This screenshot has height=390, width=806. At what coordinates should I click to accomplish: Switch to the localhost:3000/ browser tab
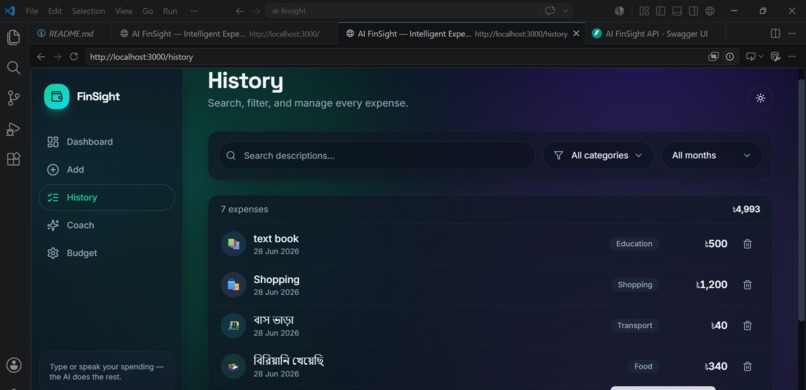(x=225, y=33)
